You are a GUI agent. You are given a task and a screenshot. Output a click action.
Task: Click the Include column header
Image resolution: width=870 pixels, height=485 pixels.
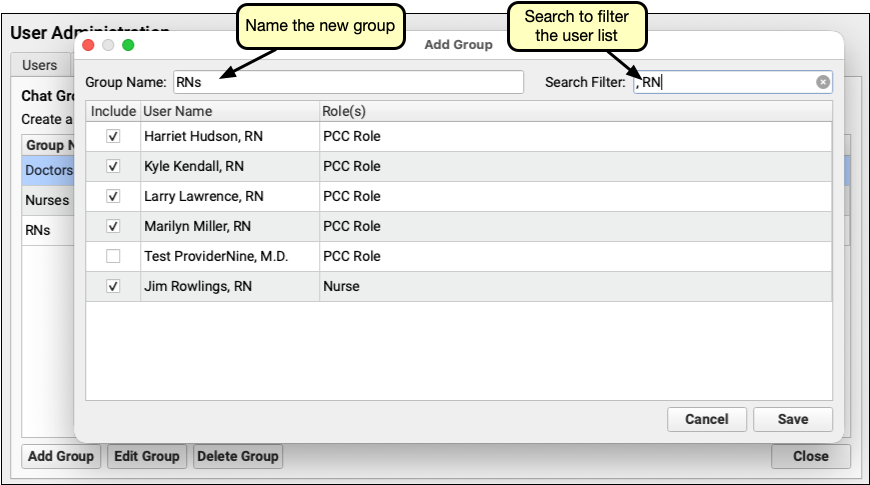click(x=112, y=111)
